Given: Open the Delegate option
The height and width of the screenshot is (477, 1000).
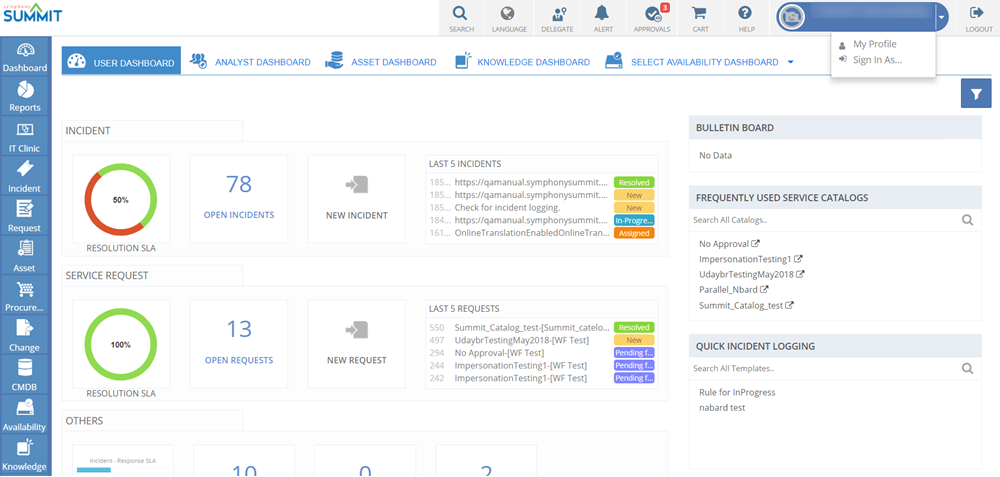Looking at the screenshot, I should click(557, 18).
